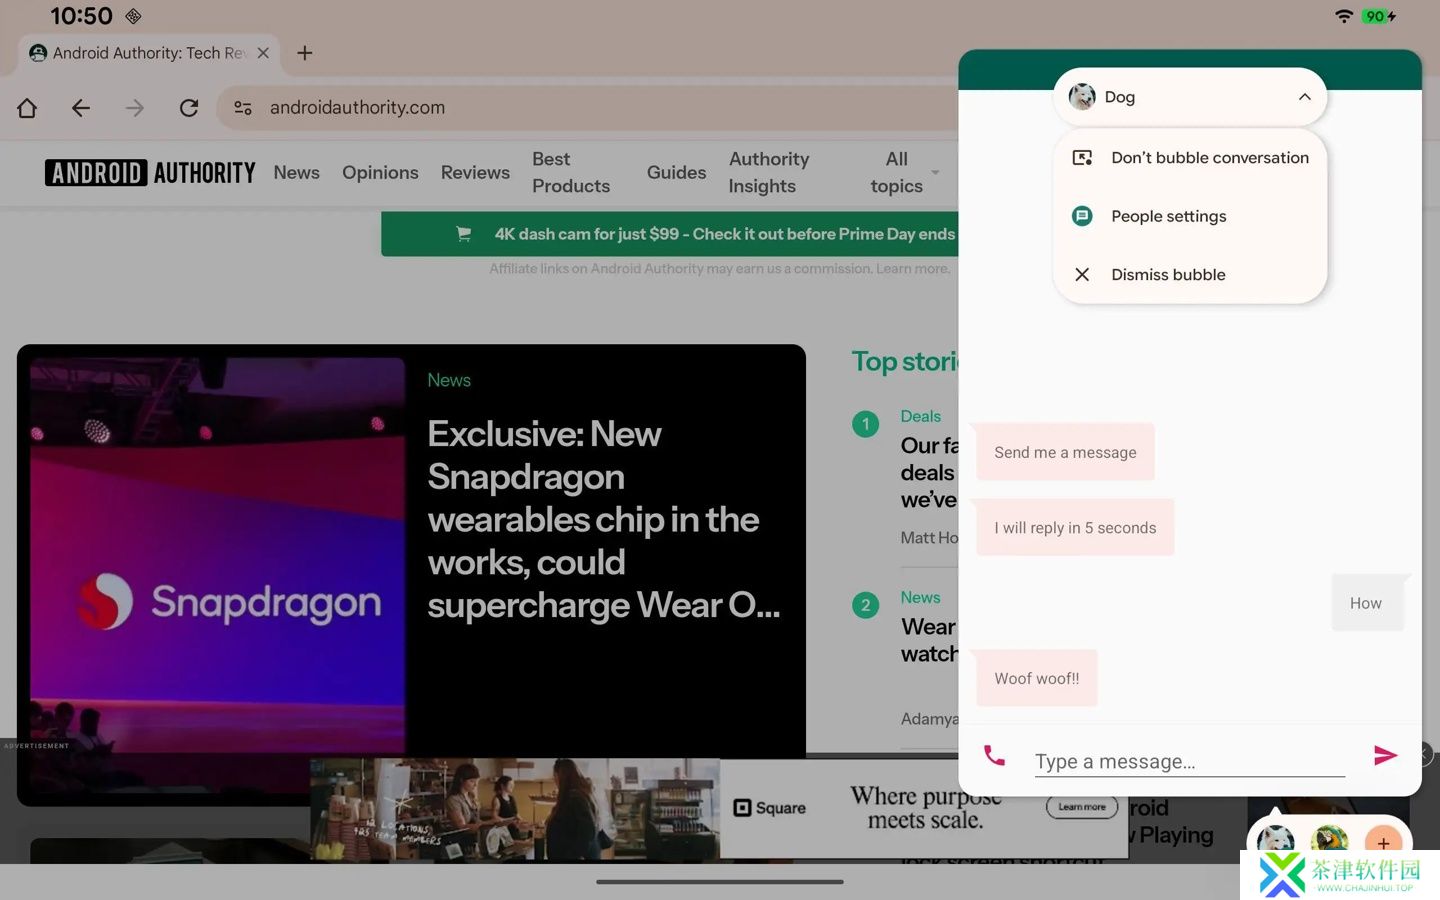Click the People settings chat icon

(1082, 216)
